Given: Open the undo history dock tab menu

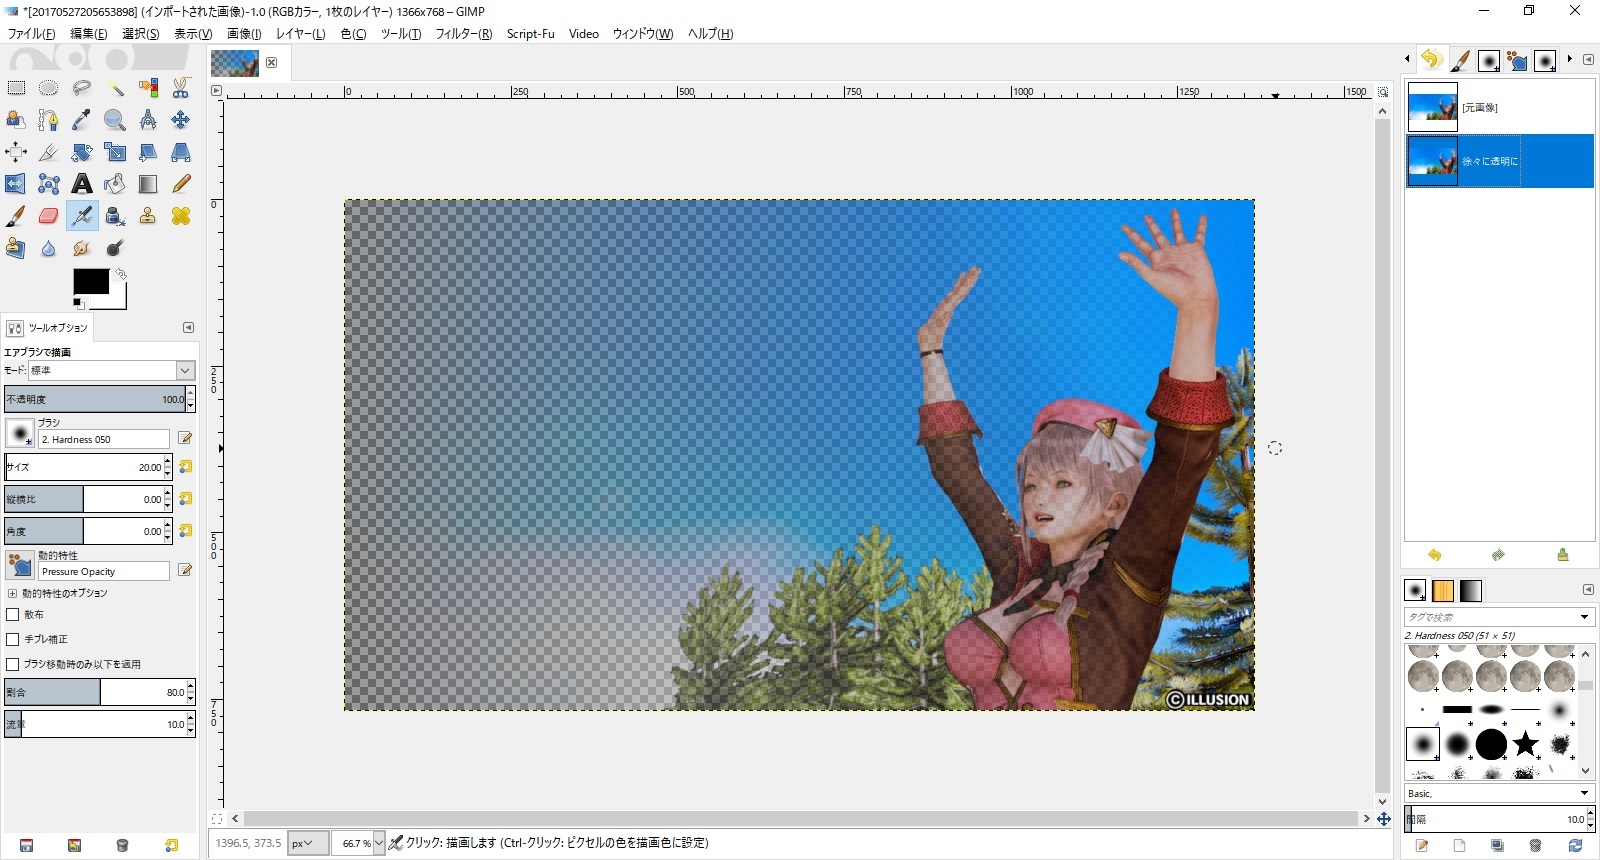Looking at the screenshot, I should tap(1588, 60).
